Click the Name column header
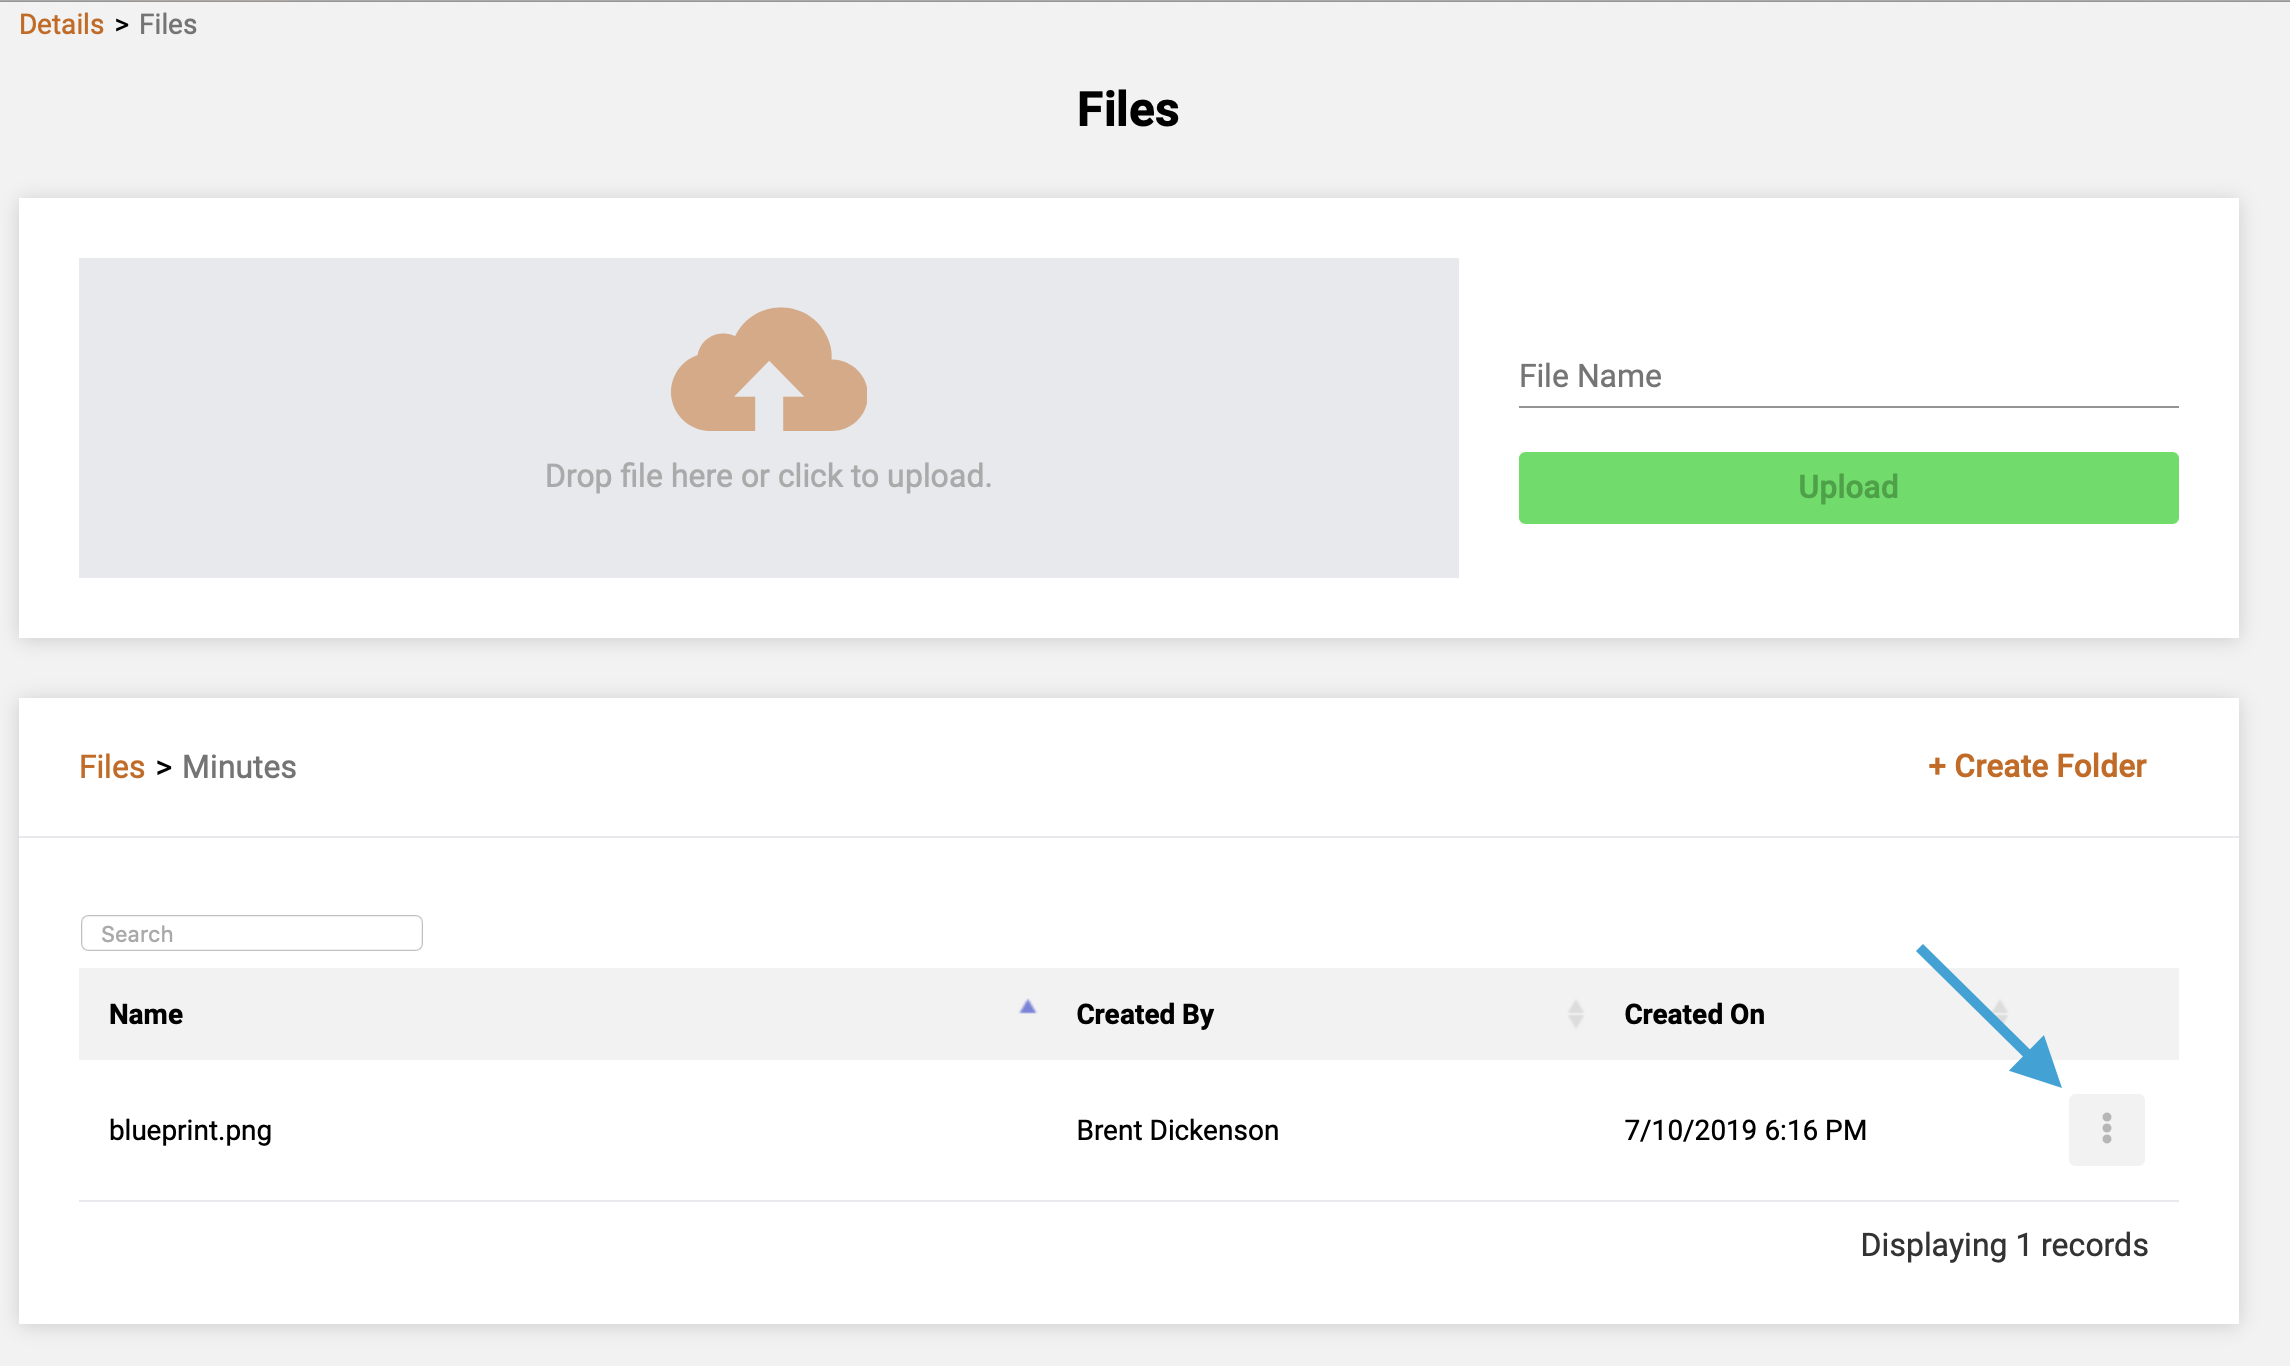 coord(145,1014)
